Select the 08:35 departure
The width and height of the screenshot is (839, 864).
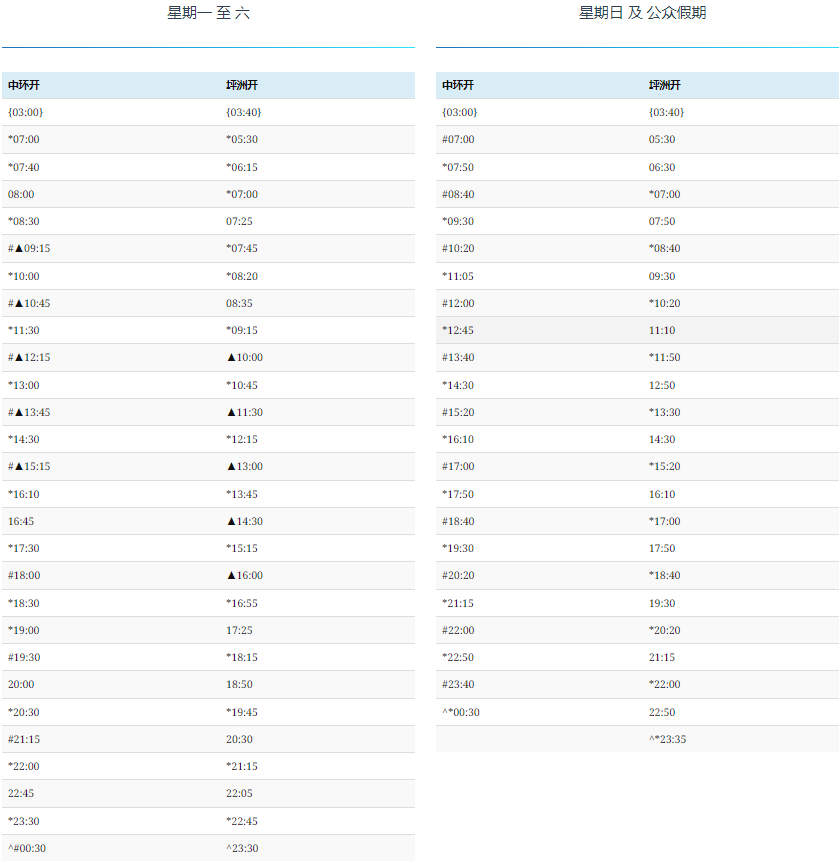tap(239, 303)
